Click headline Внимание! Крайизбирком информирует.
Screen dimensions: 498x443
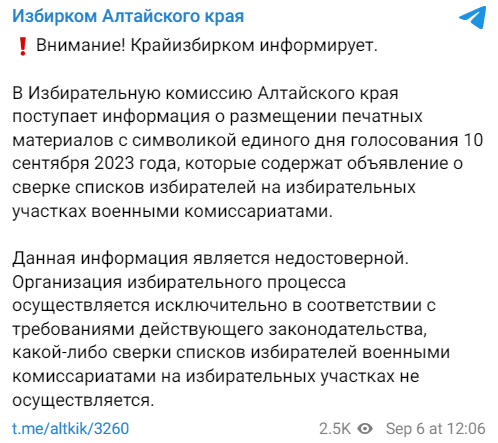tap(207, 45)
